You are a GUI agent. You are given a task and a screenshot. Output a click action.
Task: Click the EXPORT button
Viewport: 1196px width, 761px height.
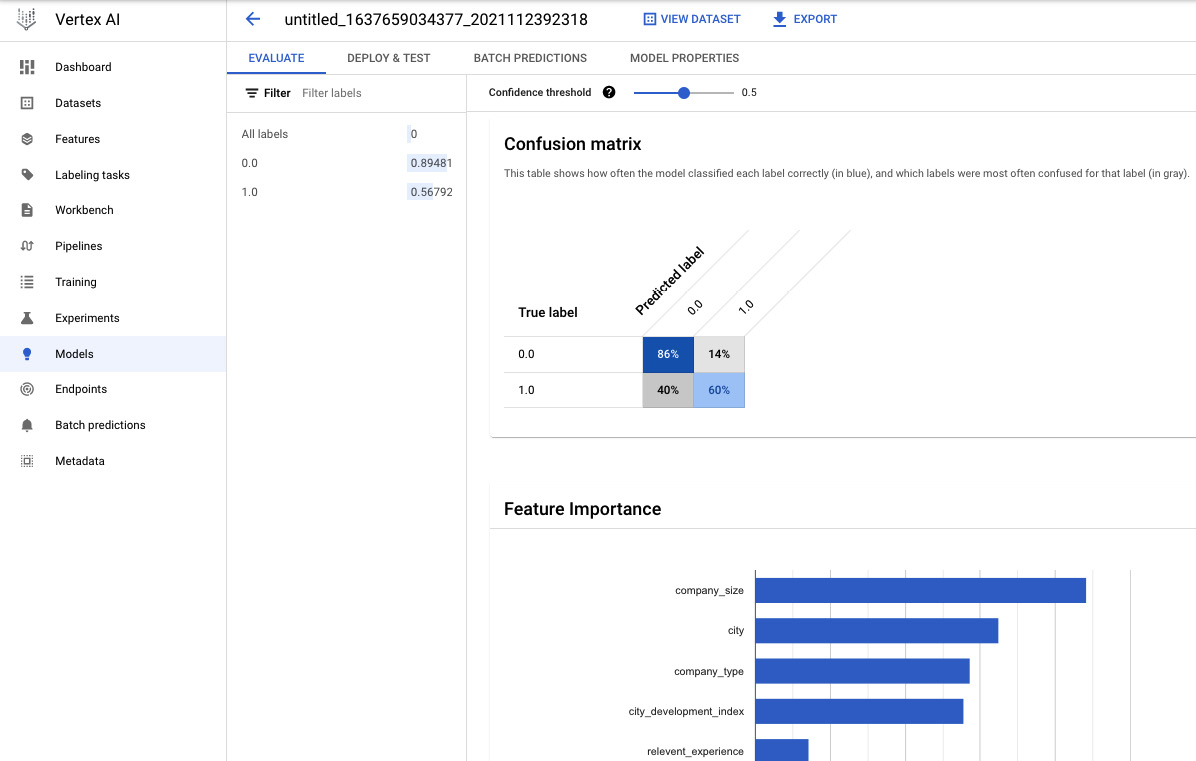805,19
